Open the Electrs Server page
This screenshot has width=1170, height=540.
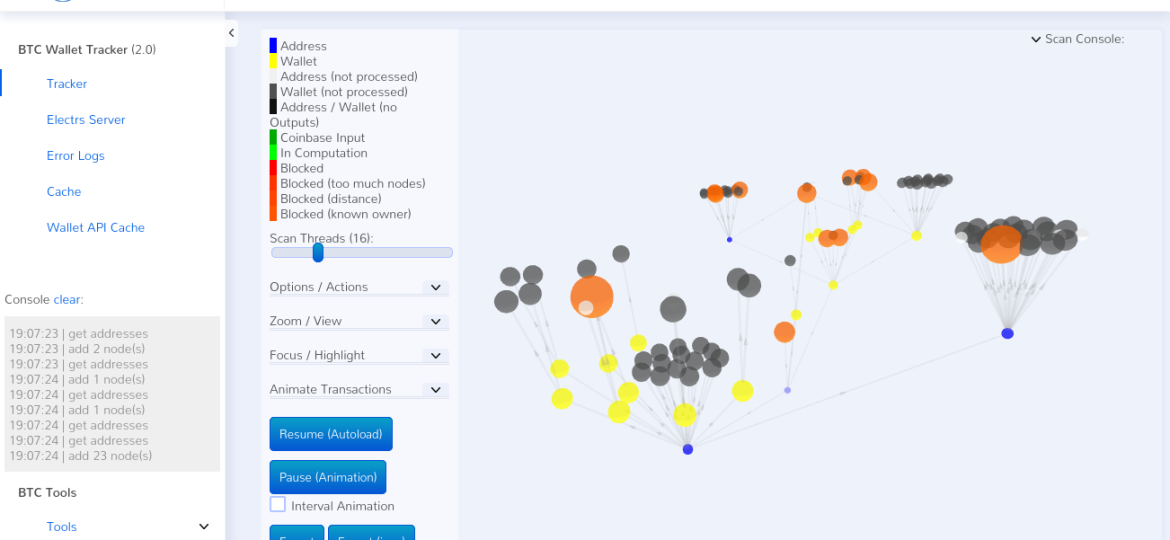click(86, 119)
